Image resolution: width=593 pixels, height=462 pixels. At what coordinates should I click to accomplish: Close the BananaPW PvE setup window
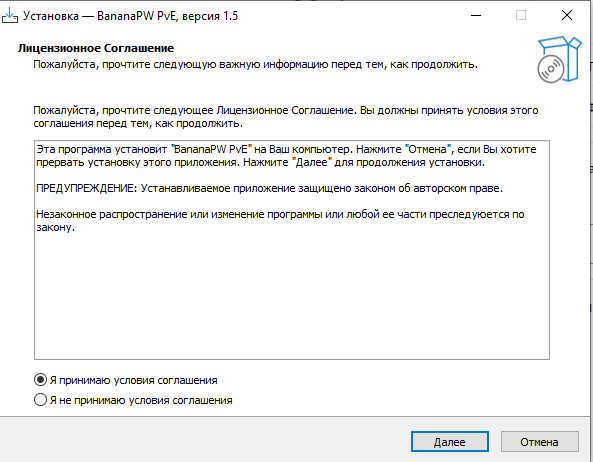(x=567, y=16)
